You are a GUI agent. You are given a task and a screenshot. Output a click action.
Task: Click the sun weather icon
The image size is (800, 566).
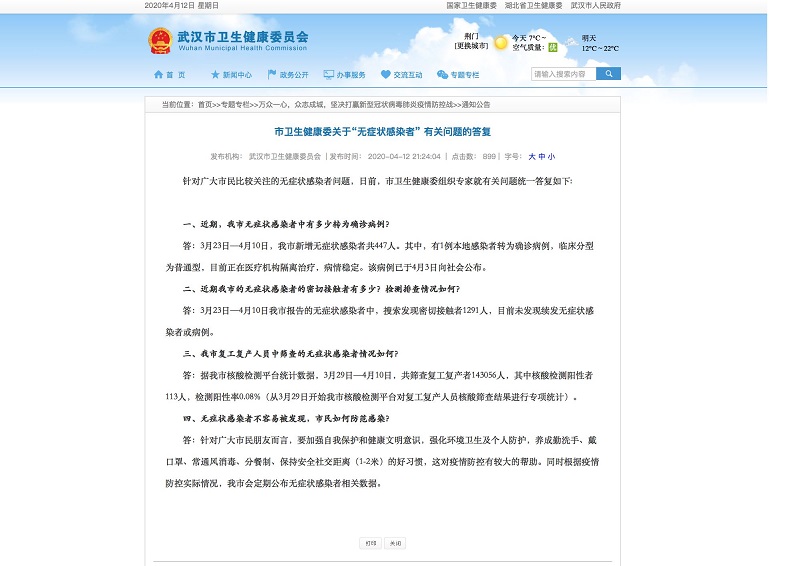pyautogui.click(x=501, y=43)
